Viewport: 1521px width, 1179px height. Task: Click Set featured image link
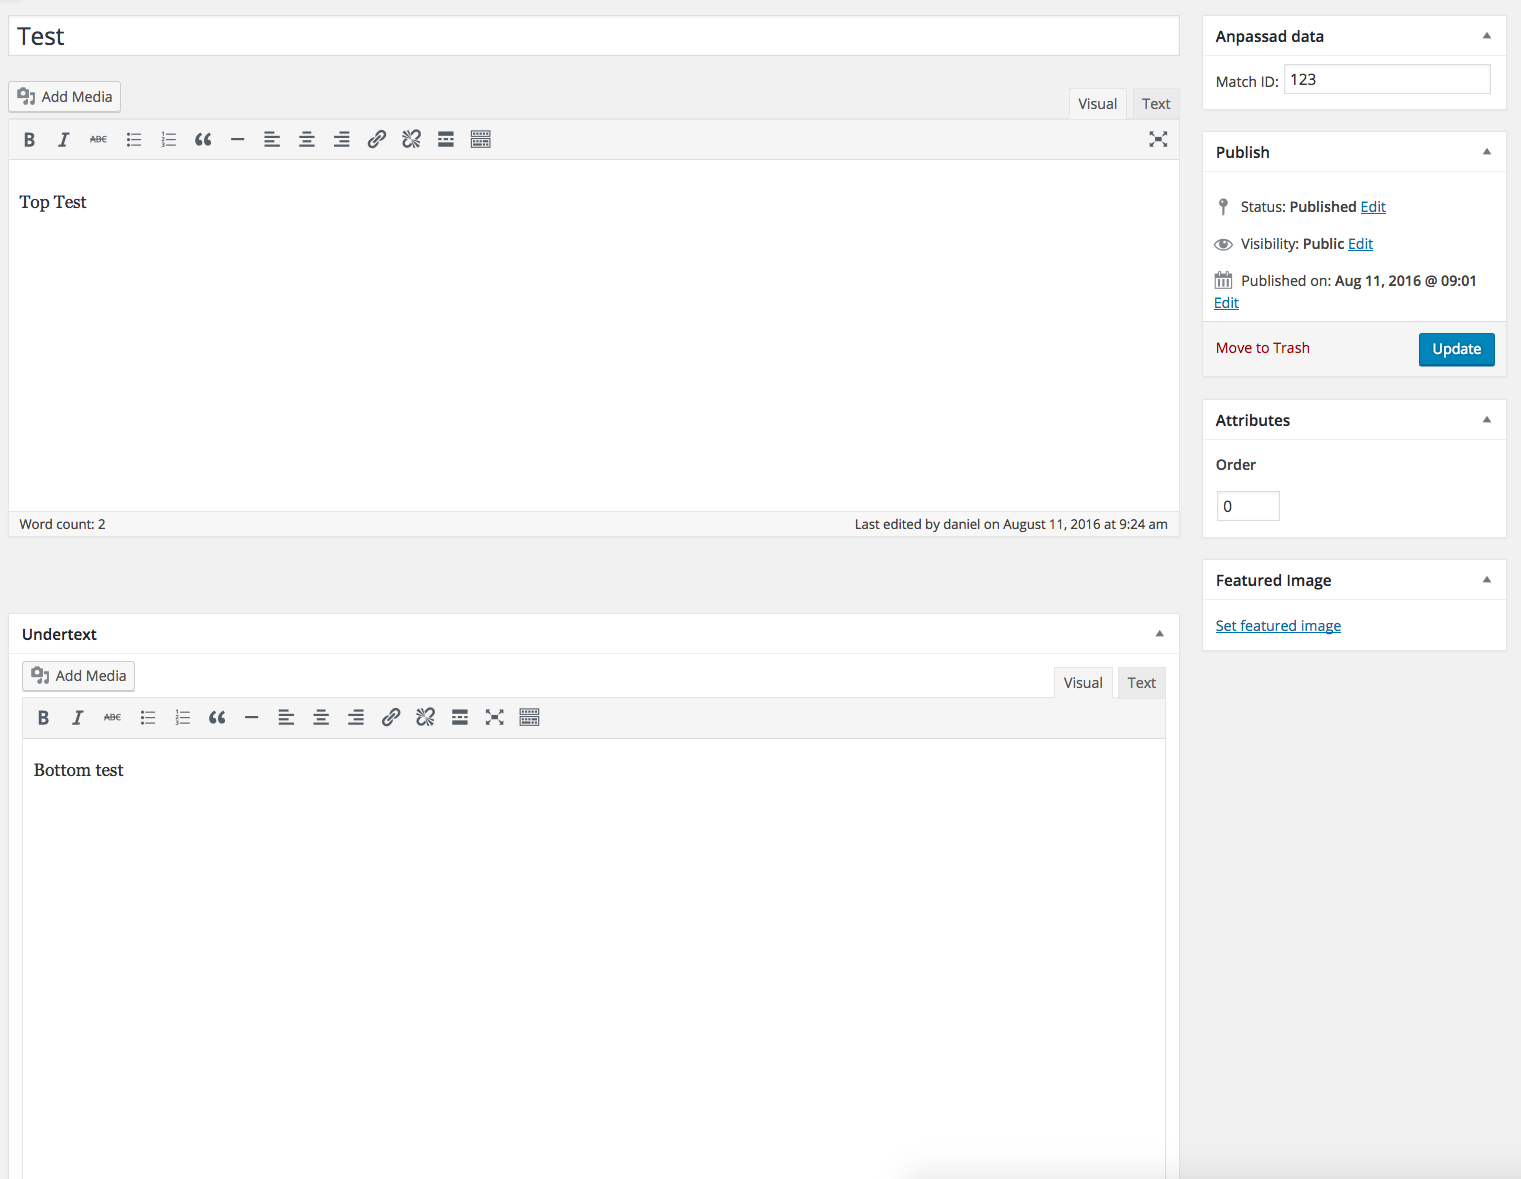click(x=1278, y=626)
